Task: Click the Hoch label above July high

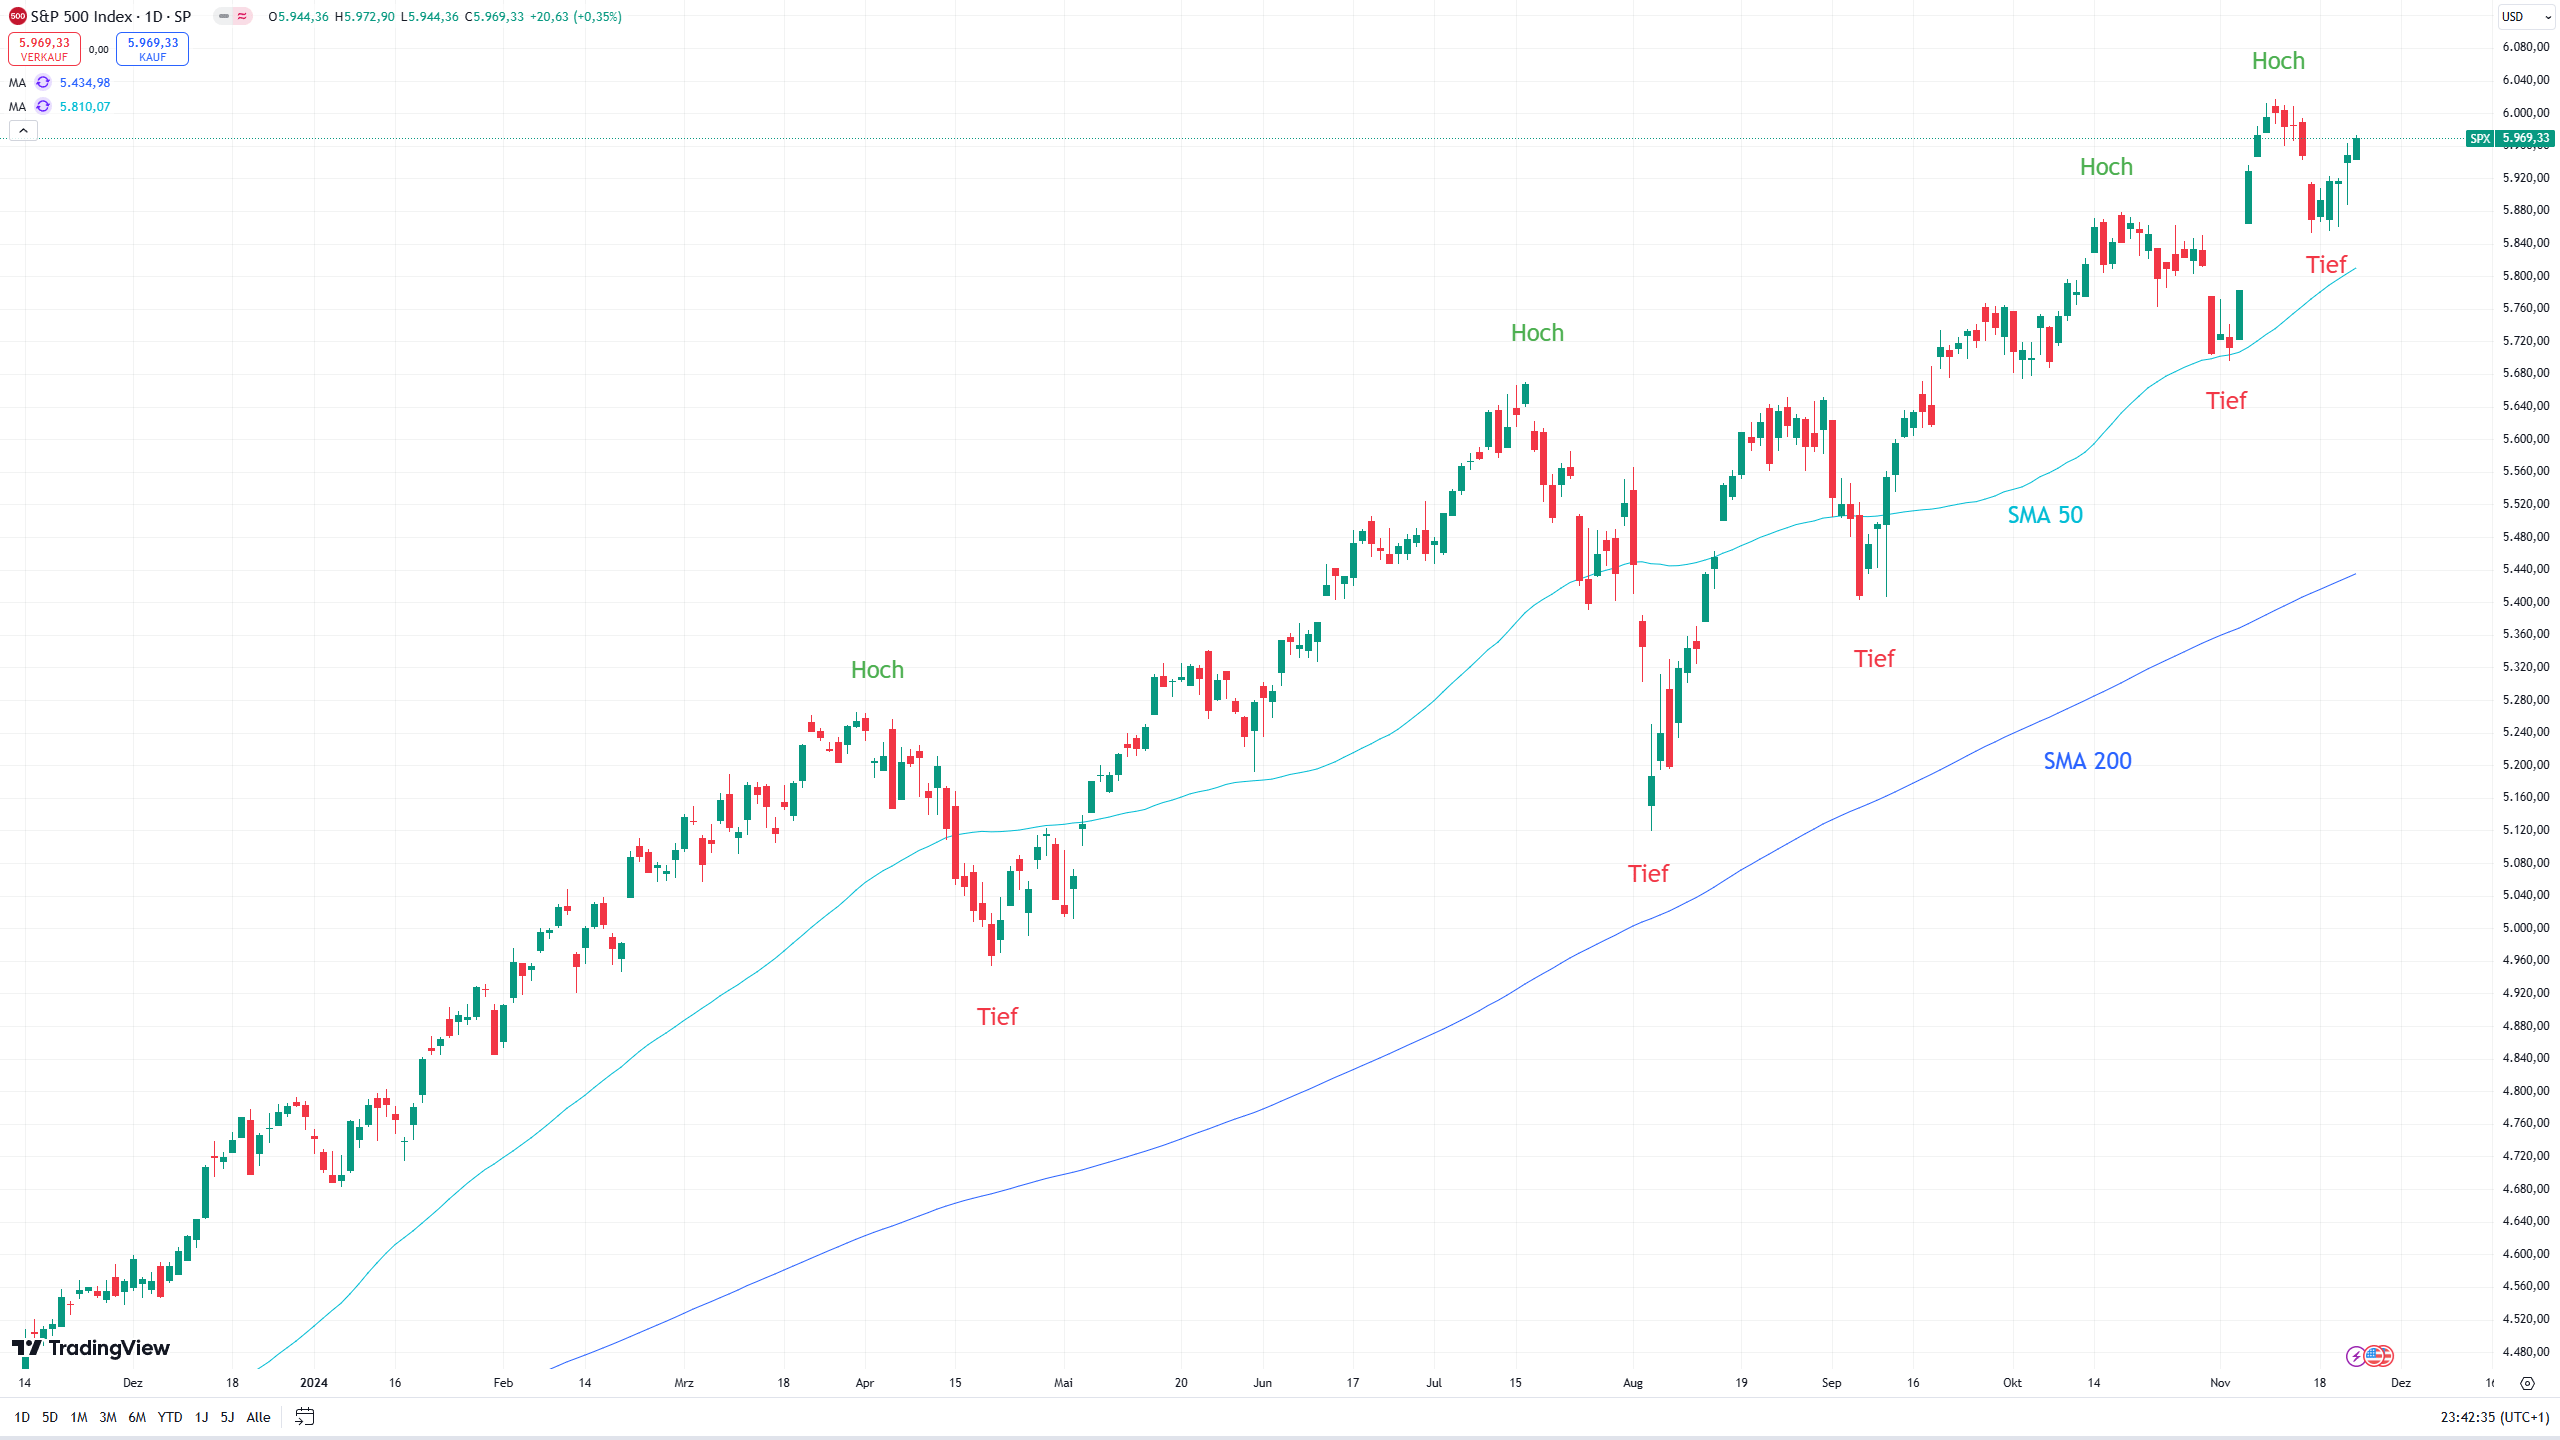Action: [x=1537, y=333]
